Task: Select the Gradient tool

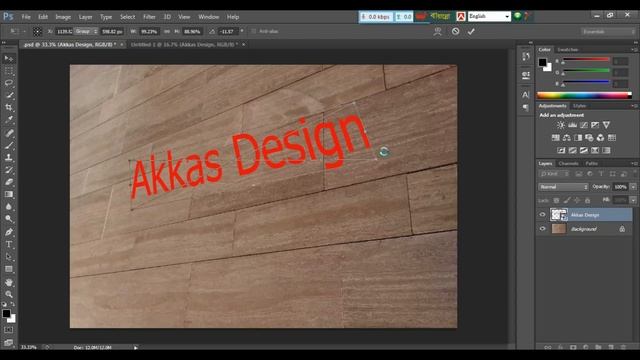Action: (x=9, y=194)
